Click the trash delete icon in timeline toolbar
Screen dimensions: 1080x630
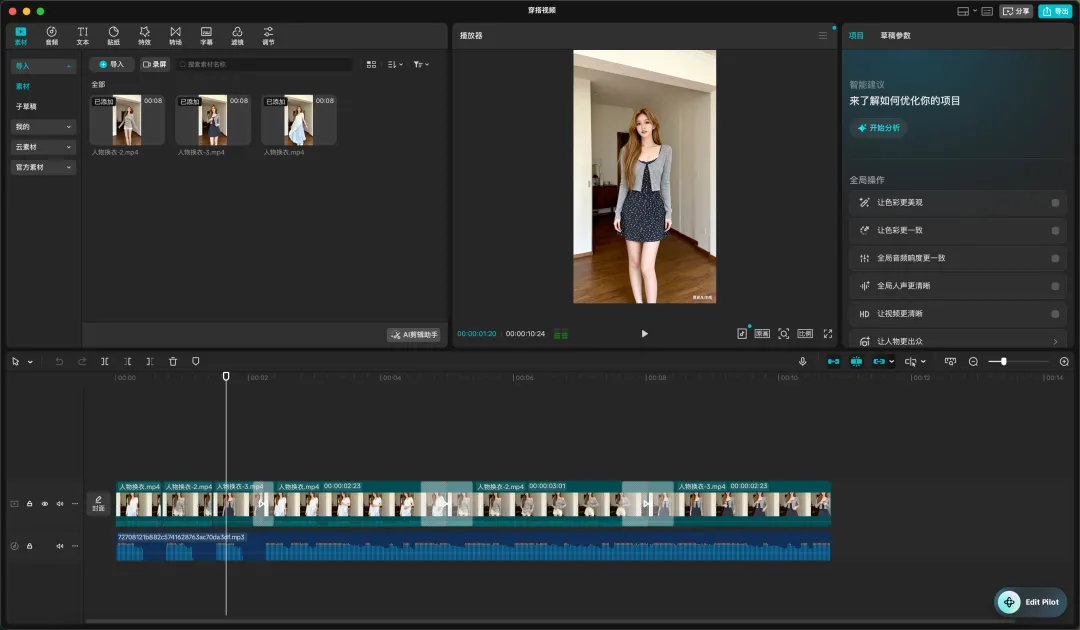click(173, 361)
